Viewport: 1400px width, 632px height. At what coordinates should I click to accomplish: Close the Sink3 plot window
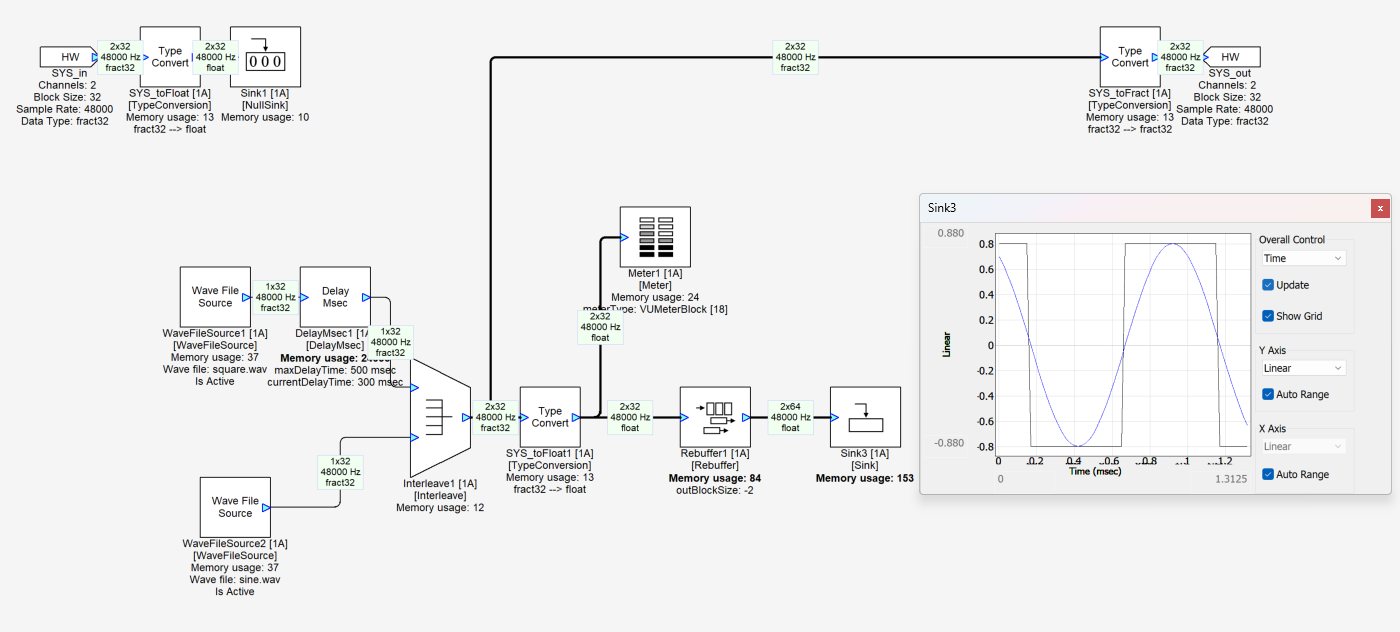click(1380, 208)
